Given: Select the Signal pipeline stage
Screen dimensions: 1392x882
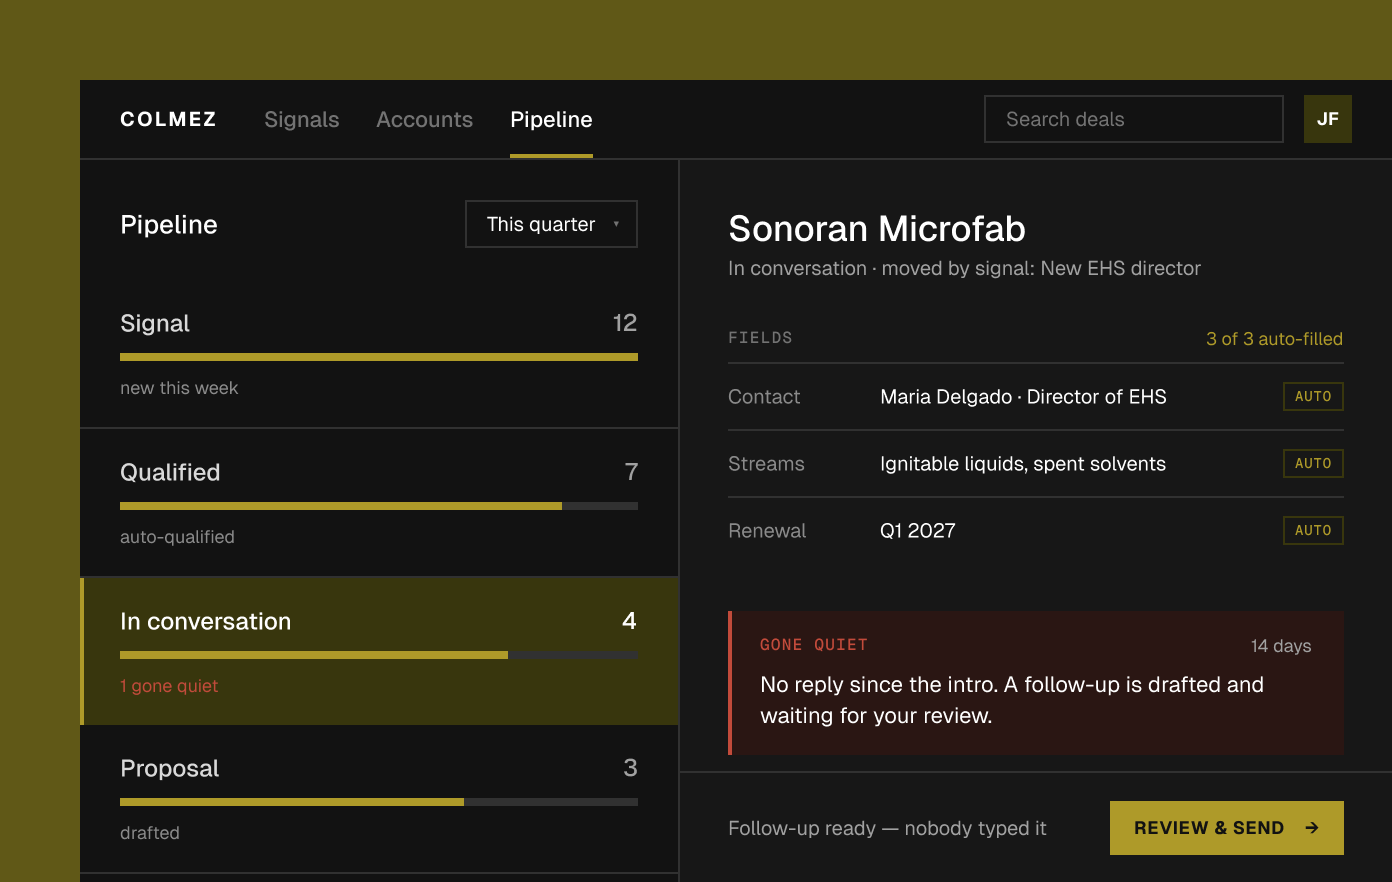Looking at the screenshot, I should tap(379, 354).
